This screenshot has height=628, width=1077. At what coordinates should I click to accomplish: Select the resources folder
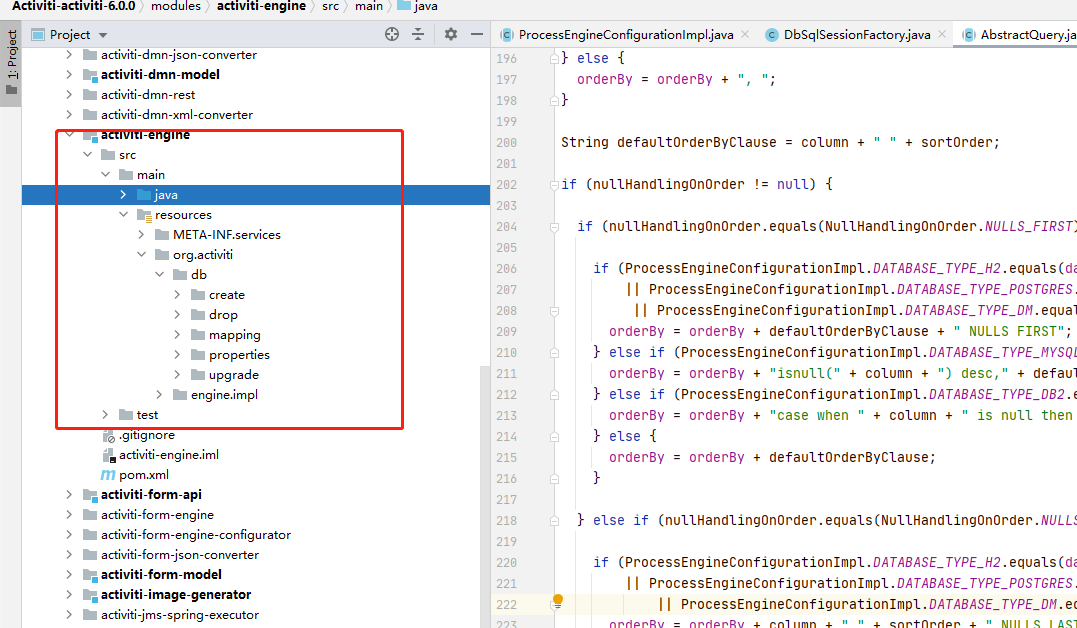tap(183, 214)
